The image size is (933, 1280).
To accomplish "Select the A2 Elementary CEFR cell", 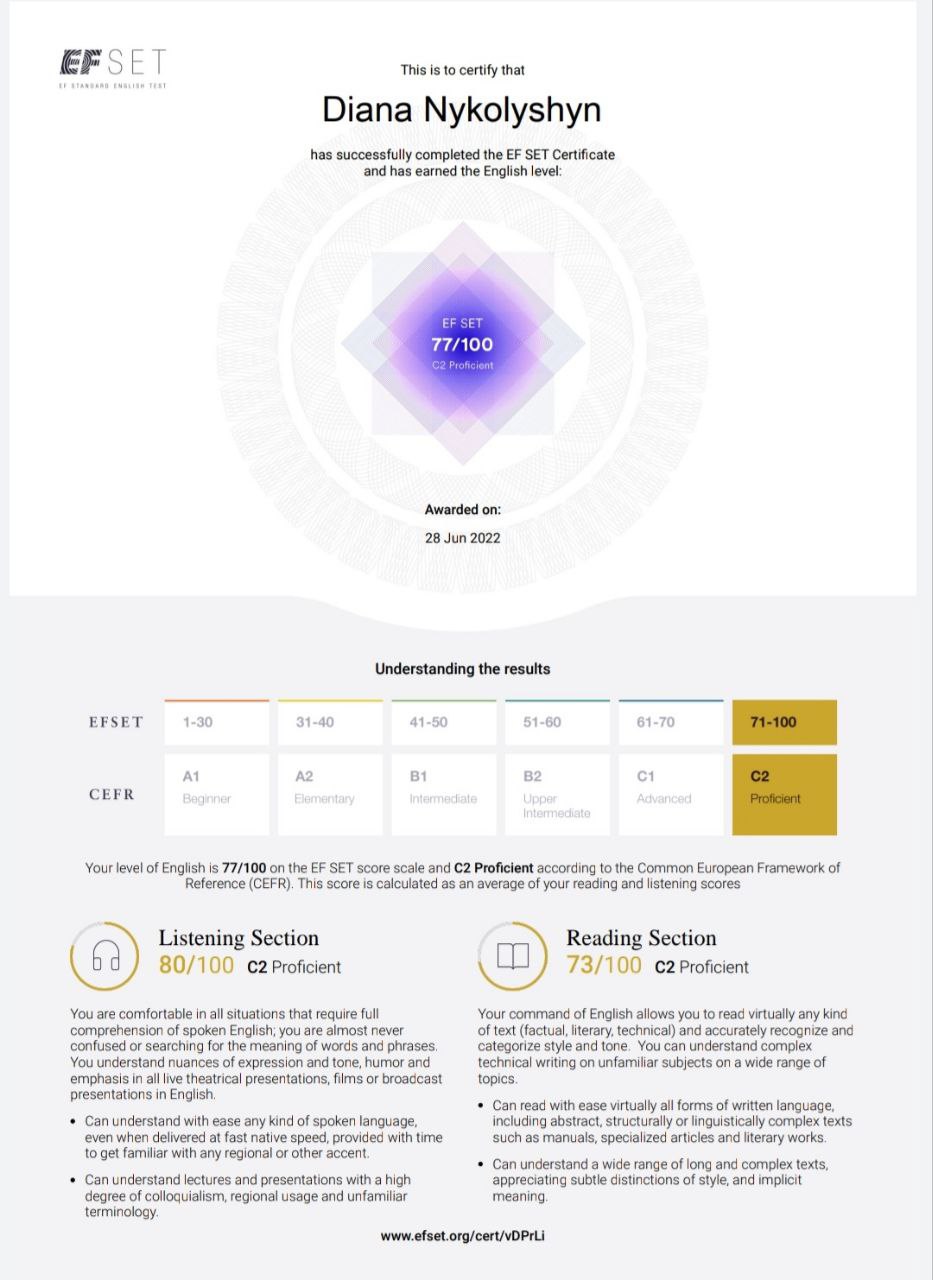I will (x=330, y=794).
